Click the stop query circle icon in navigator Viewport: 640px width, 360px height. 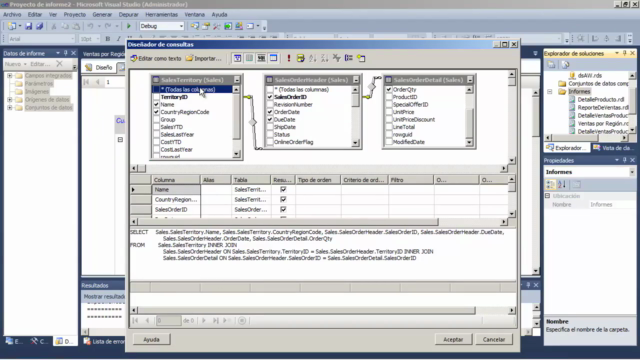click(x=242, y=321)
